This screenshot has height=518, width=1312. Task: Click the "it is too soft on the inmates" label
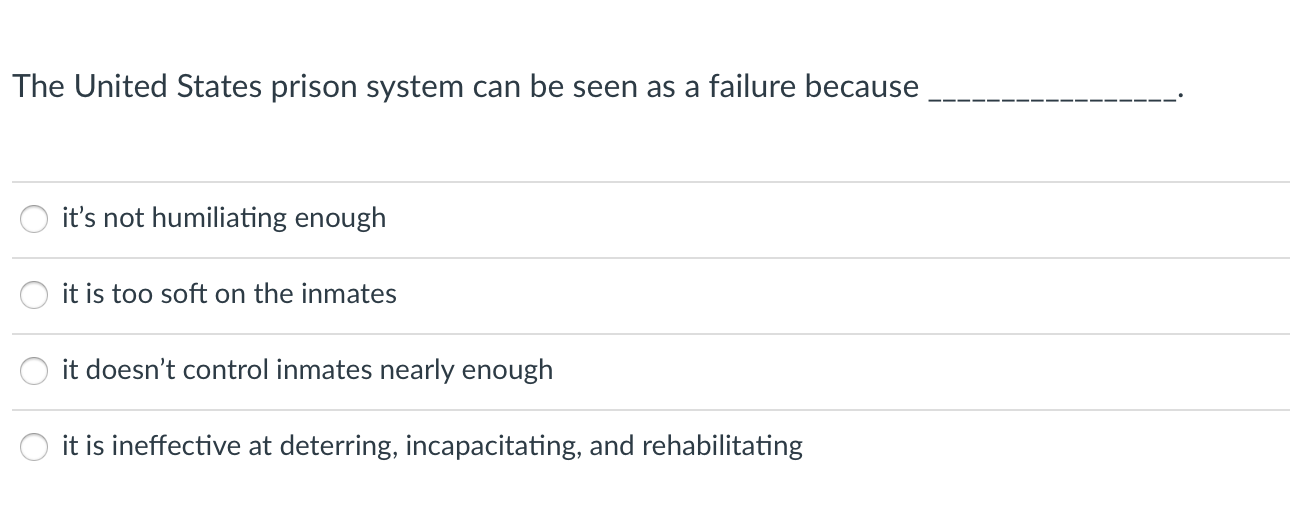click(x=229, y=294)
